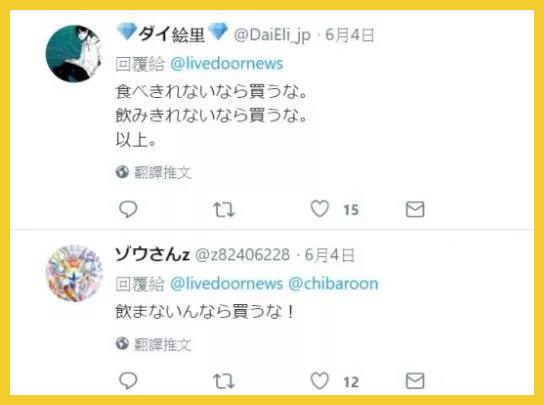
Task: Open ゾウさんz display name
Action: (x=152, y=255)
